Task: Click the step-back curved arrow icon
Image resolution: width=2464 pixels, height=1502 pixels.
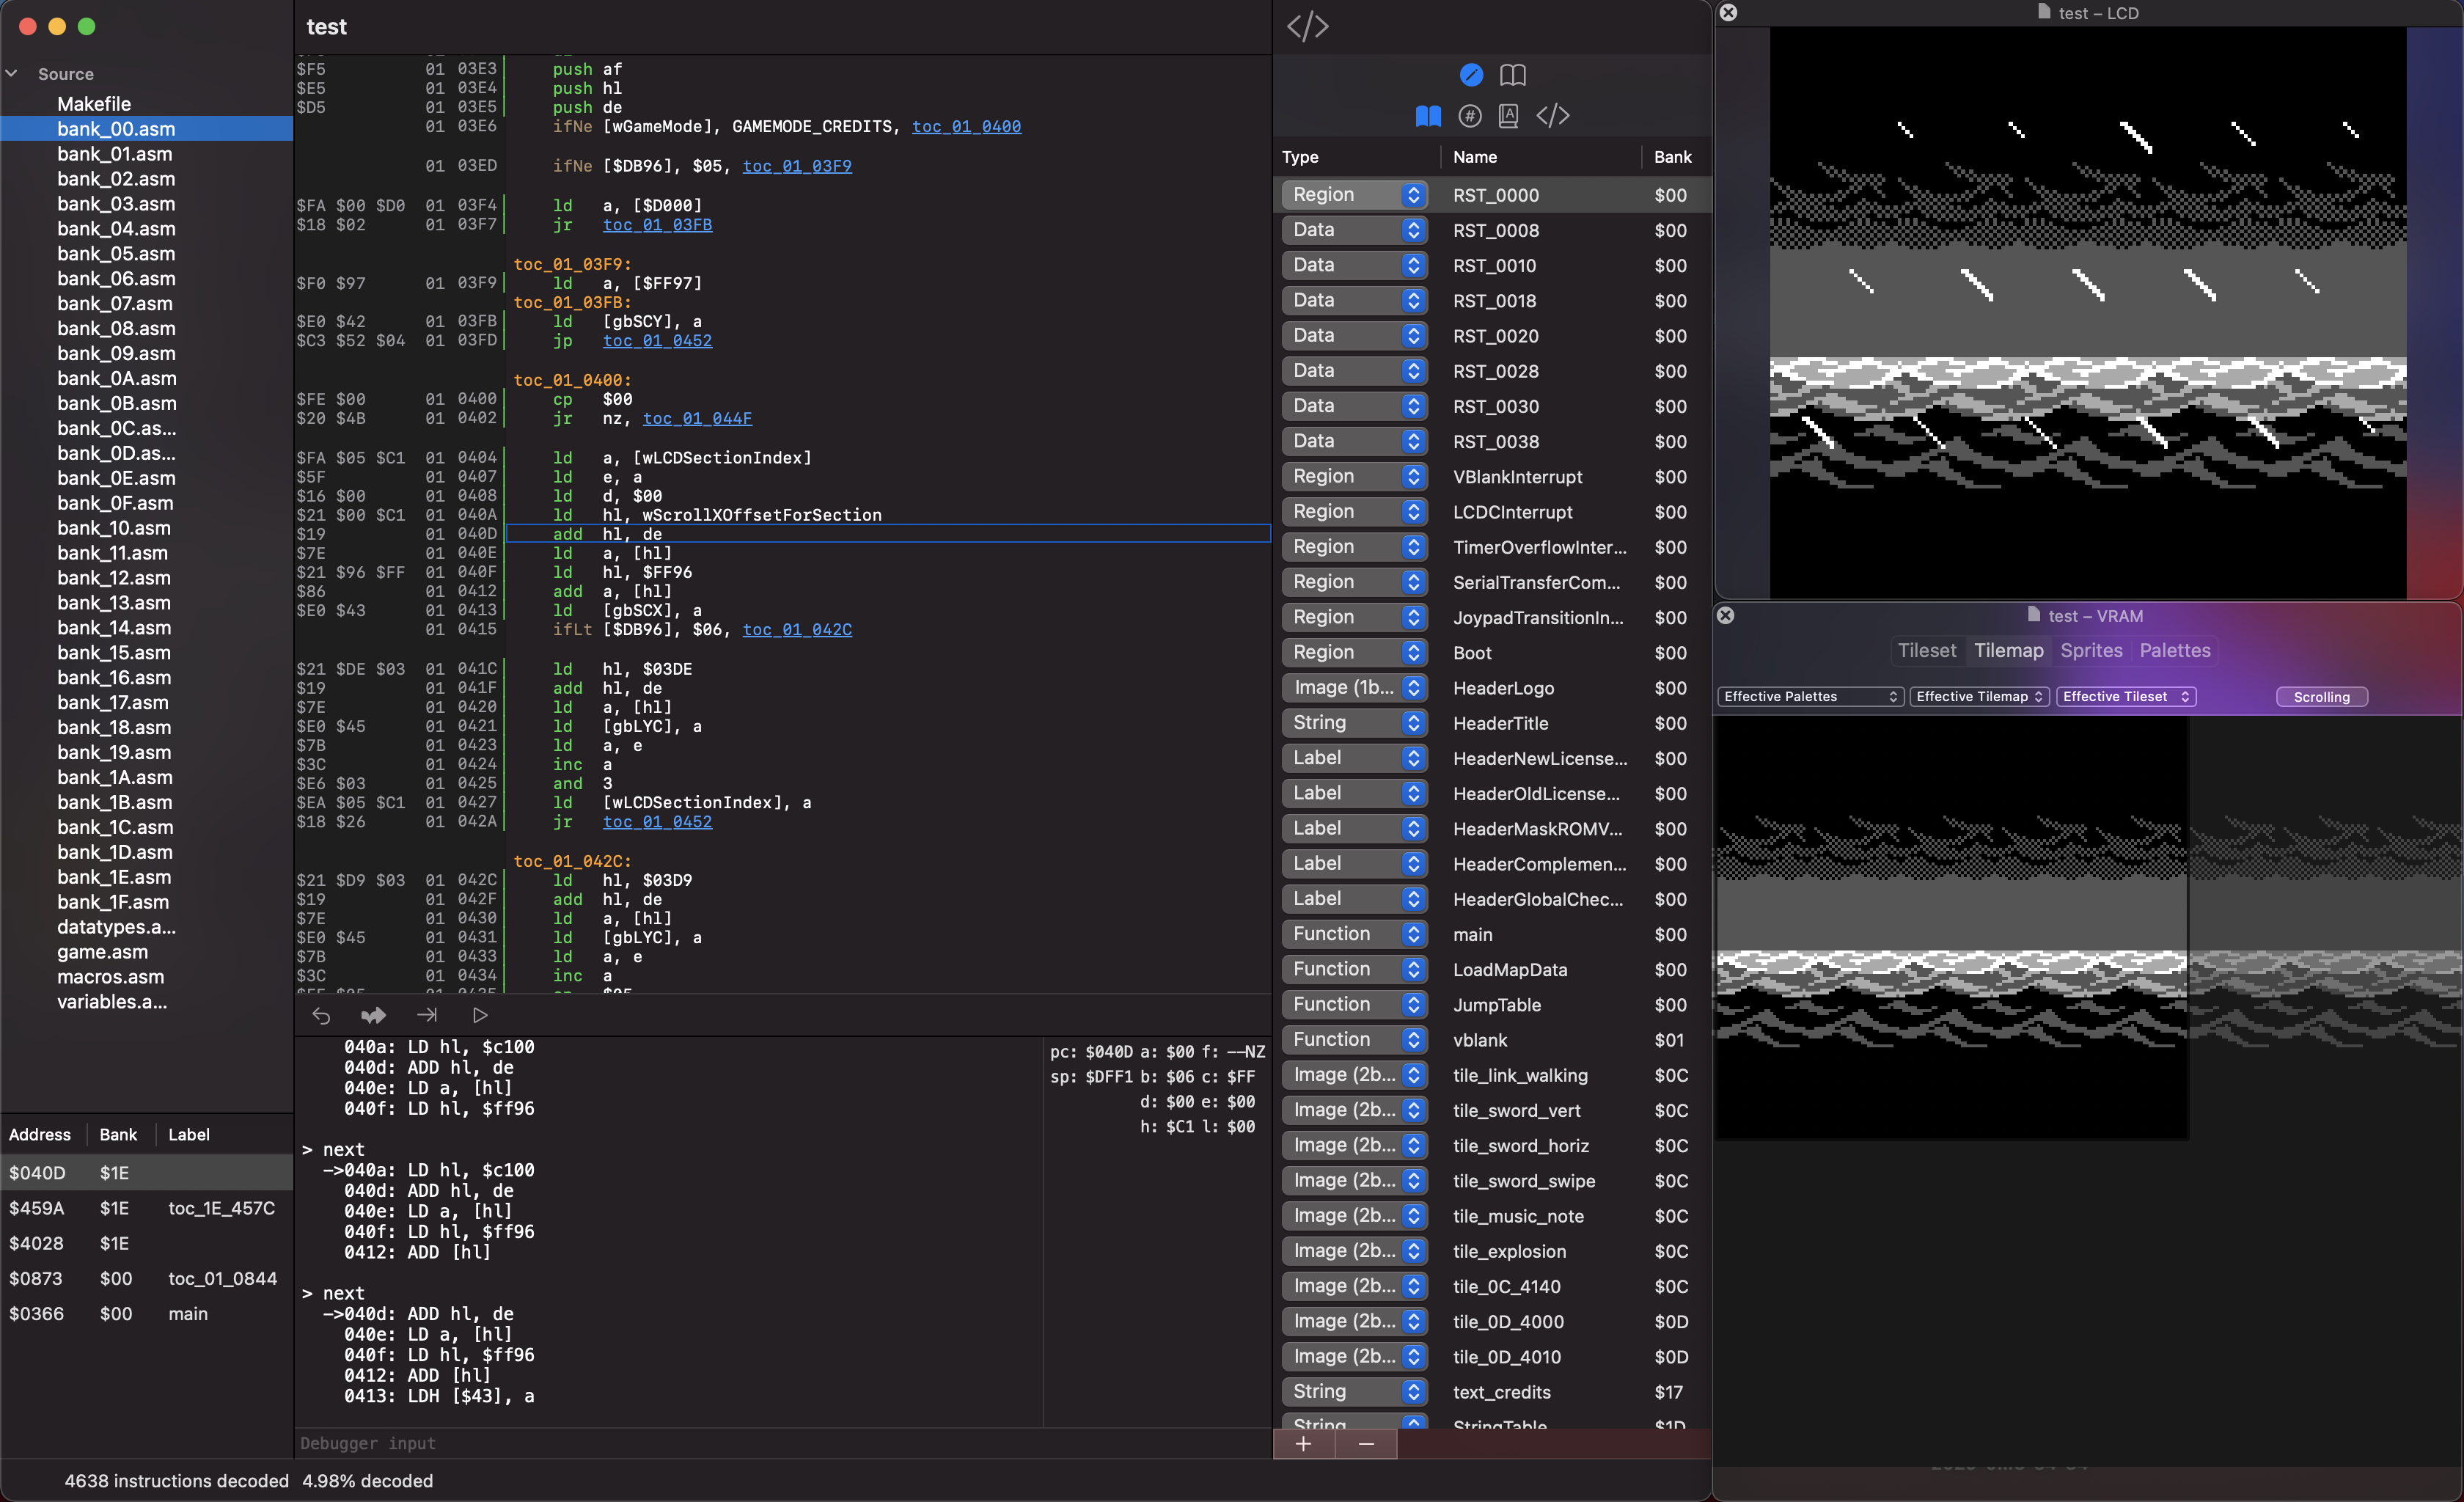Action: coord(321,1015)
